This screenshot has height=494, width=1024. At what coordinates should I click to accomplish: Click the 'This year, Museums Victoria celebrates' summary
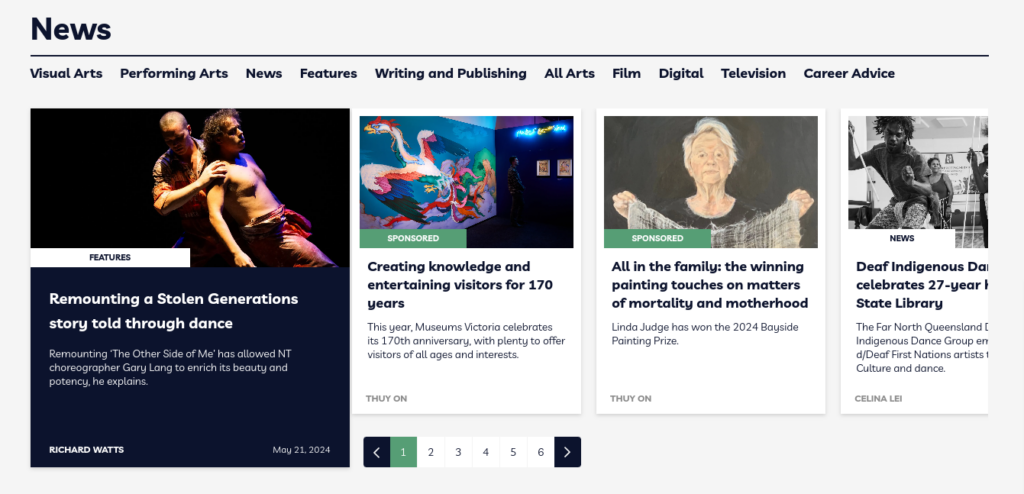[466, 341]
